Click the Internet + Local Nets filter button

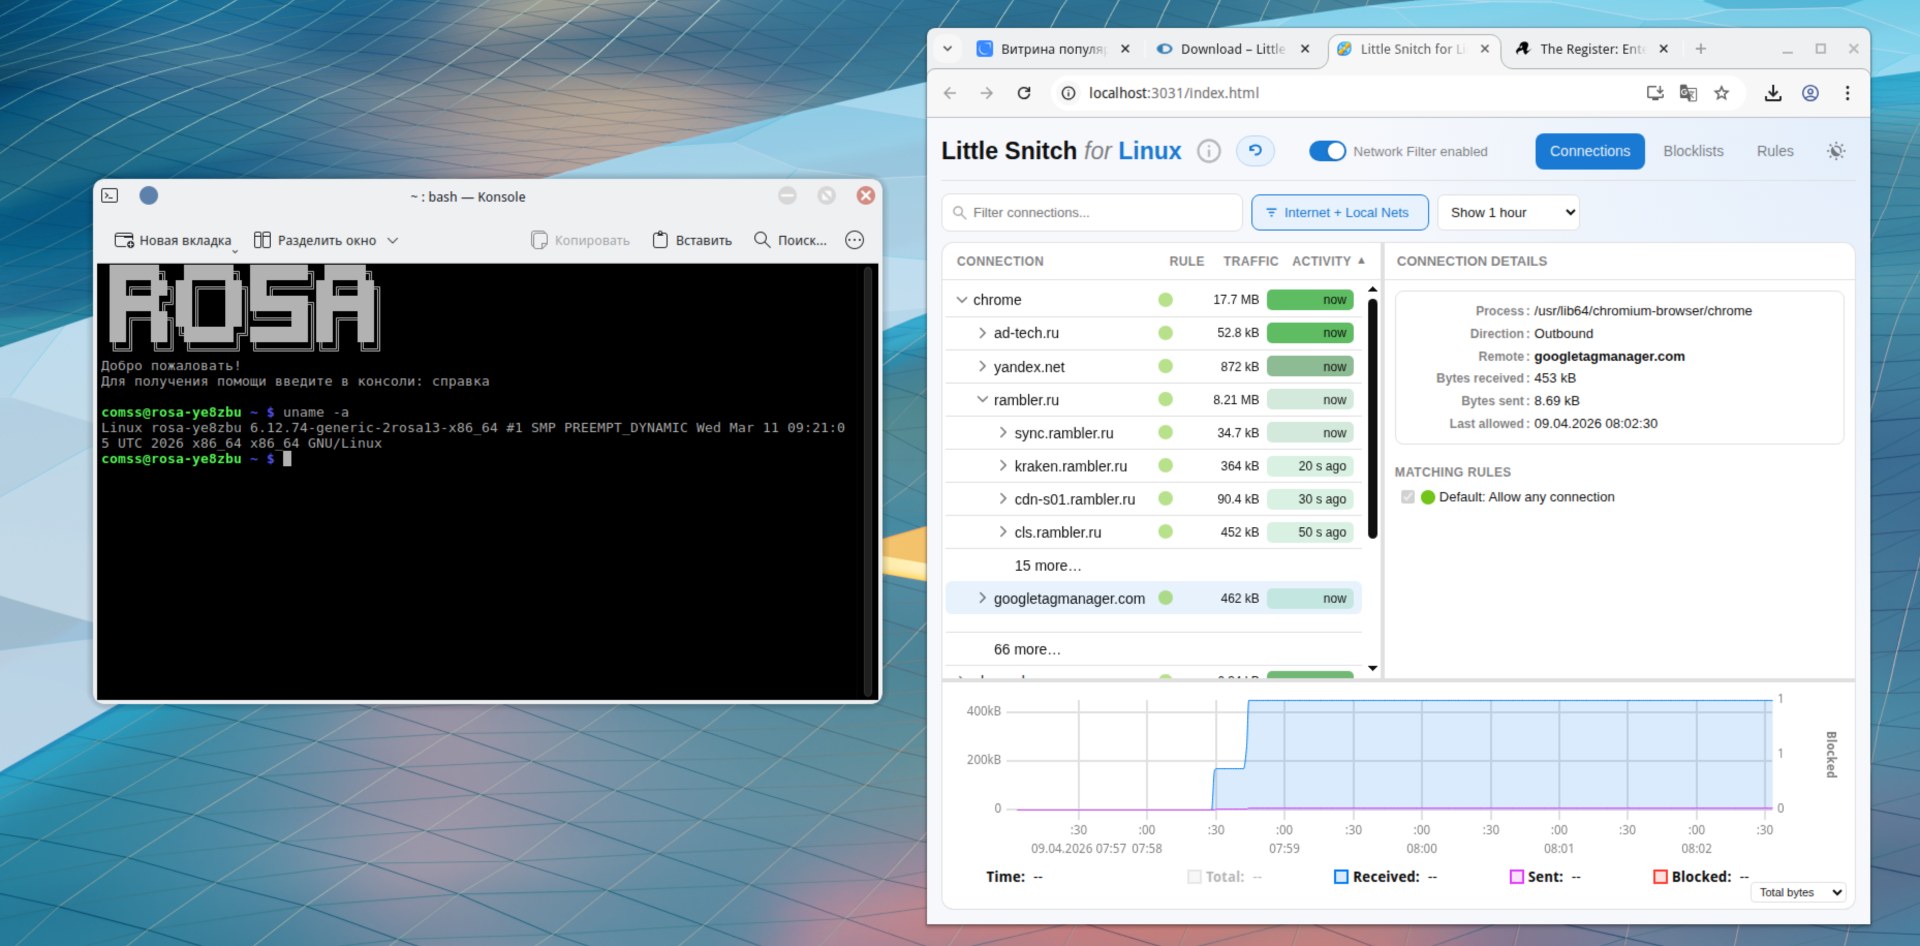1339,212
